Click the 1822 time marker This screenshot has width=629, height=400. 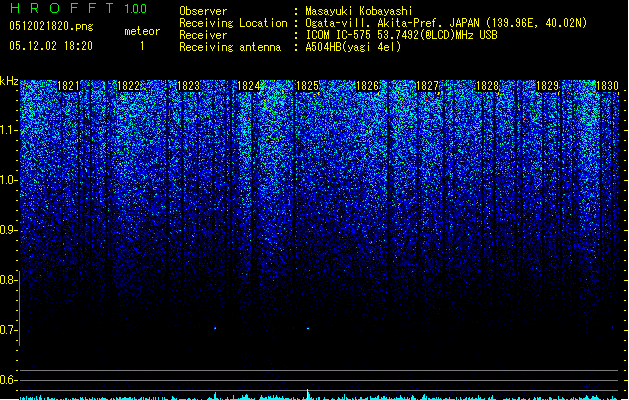128,85
